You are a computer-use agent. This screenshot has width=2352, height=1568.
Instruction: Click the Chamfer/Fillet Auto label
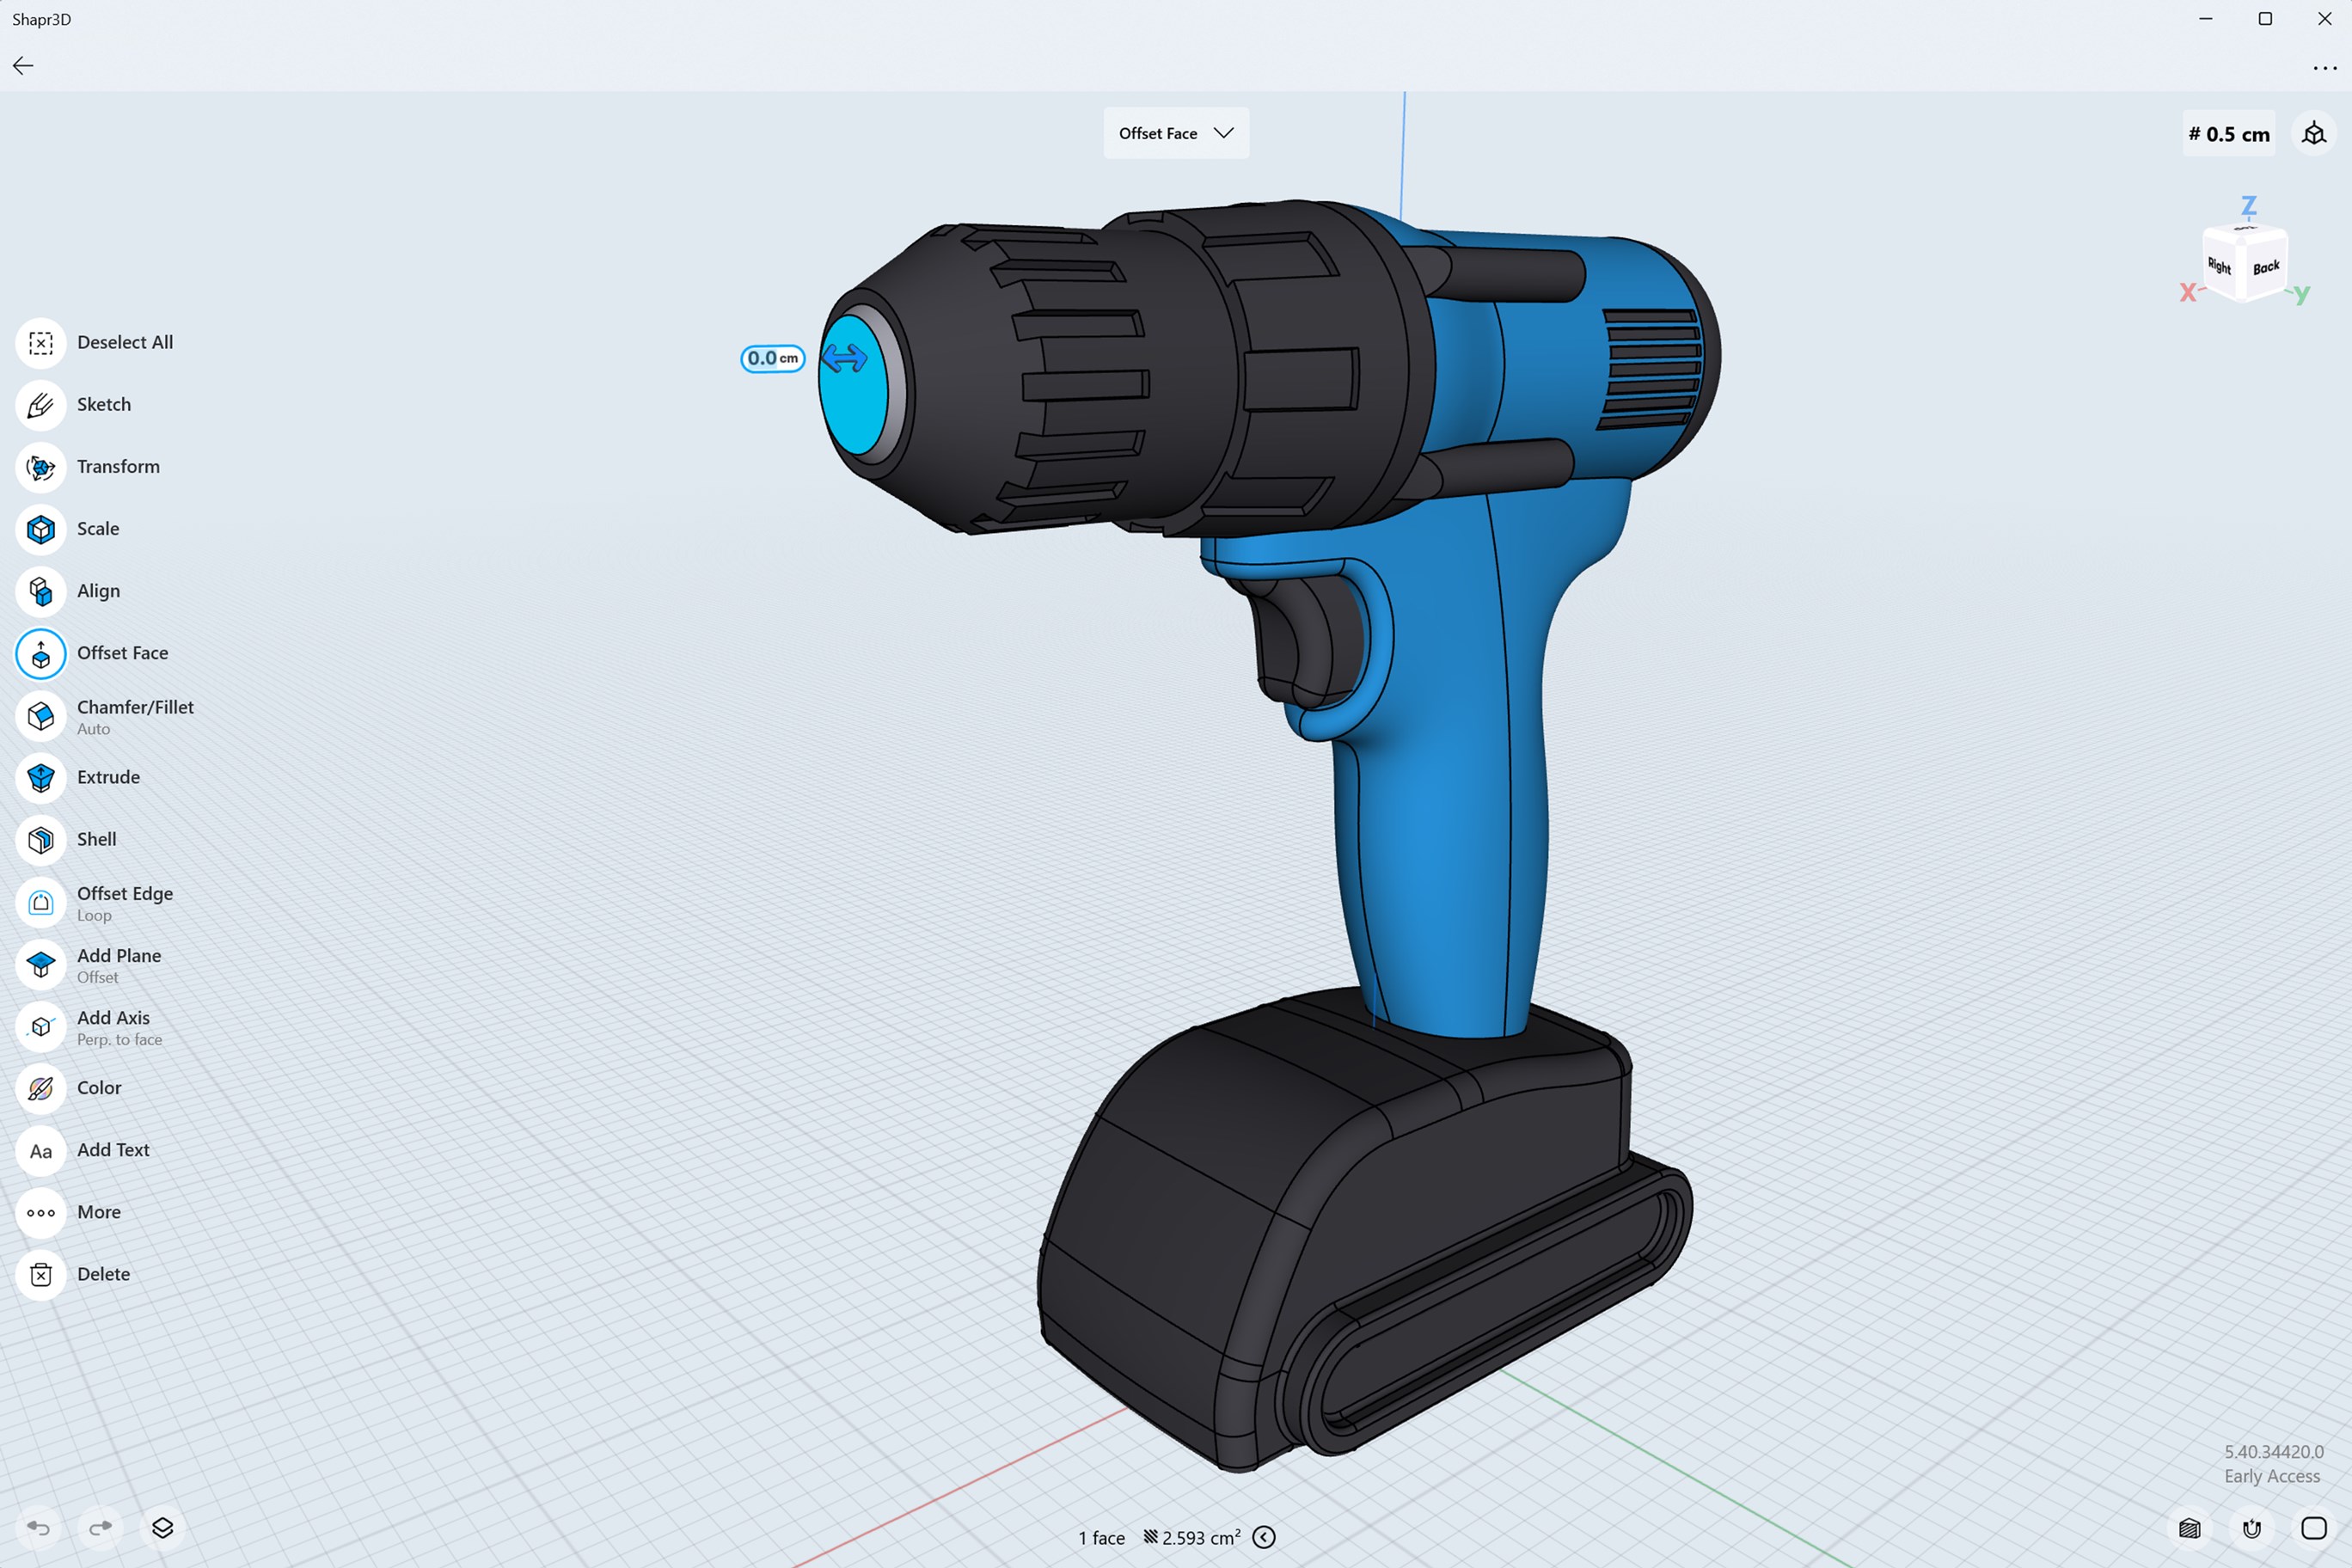[x=135, y=716]
